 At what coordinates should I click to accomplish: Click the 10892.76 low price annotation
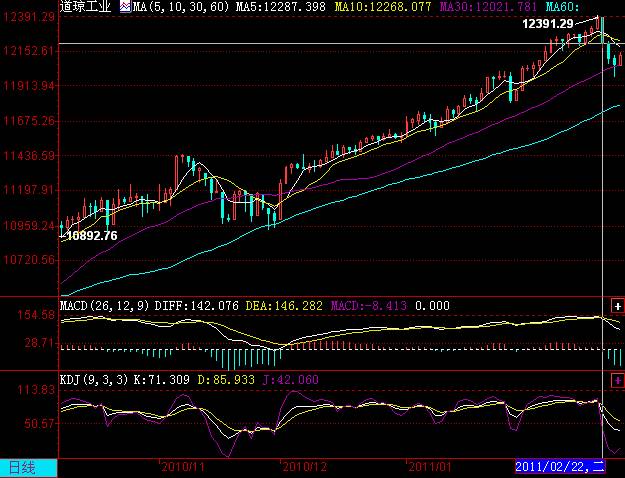tap(92, 236)
